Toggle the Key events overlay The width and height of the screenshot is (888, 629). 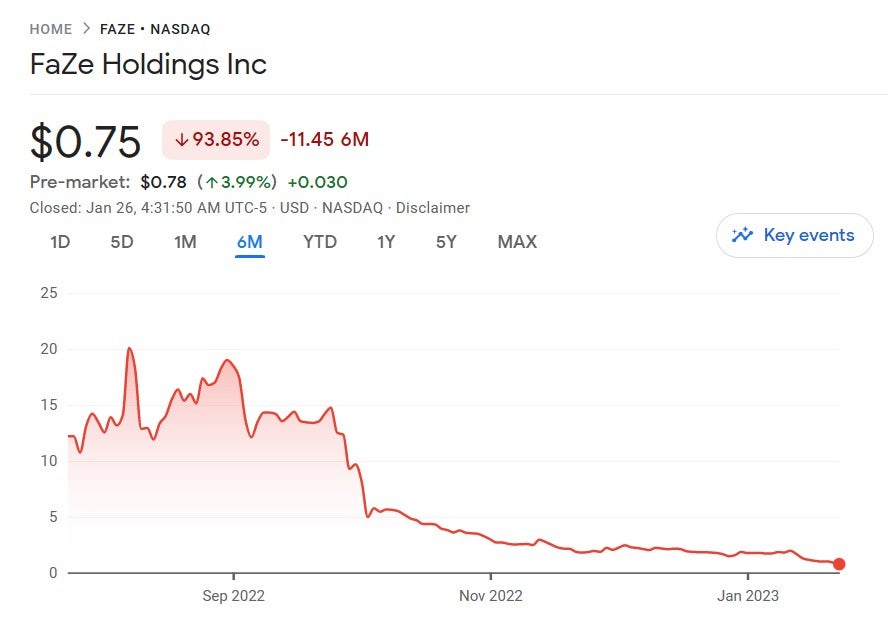point(794,235)
